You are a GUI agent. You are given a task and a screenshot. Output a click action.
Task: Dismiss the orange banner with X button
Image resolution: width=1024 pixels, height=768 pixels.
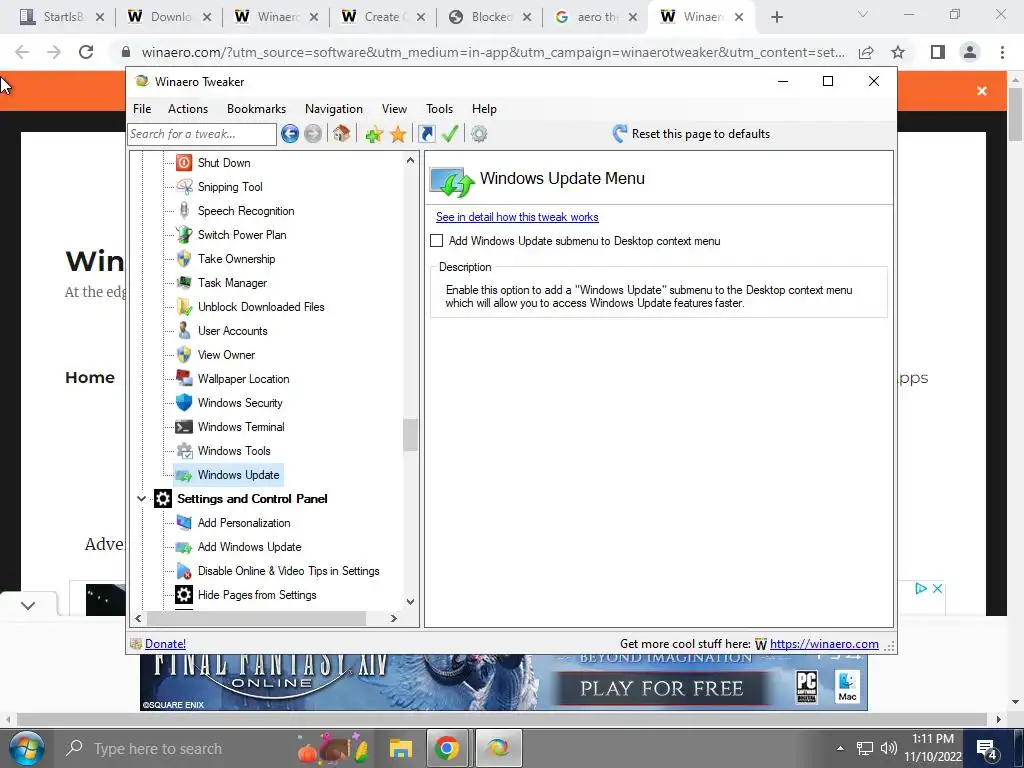click(982, 91)
